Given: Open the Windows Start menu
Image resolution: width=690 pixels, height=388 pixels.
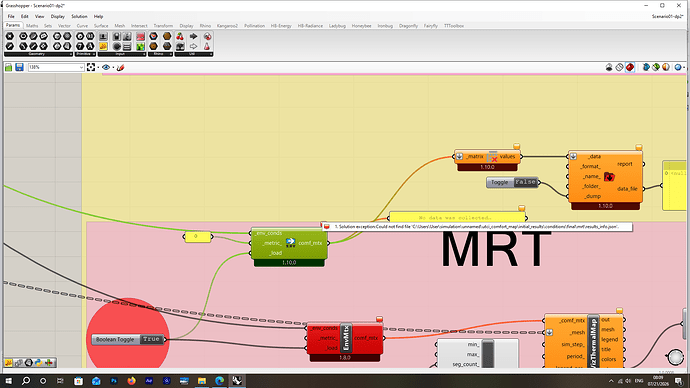Looking at the screenshot, I should point(8,381).
